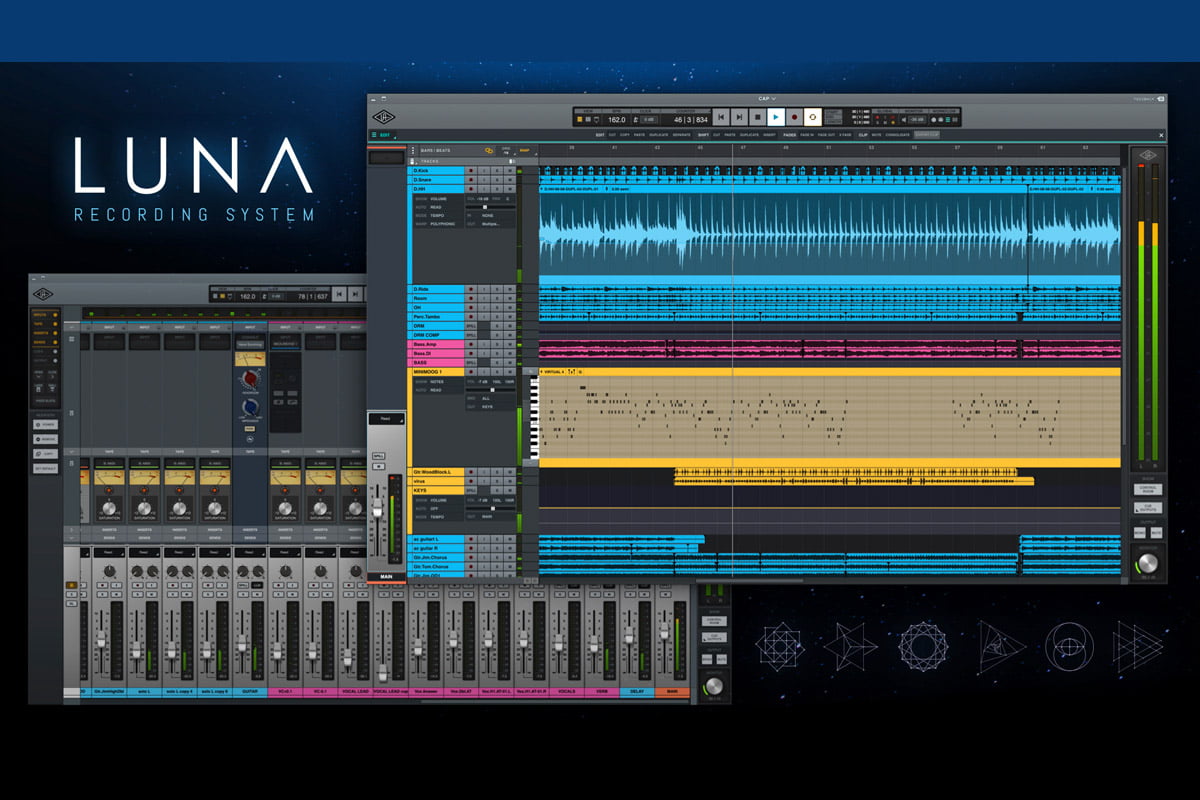Click the 162.0 tempo field in timeline window
This screenshot has height=800, width=1200.
click(x=617, y=120)
